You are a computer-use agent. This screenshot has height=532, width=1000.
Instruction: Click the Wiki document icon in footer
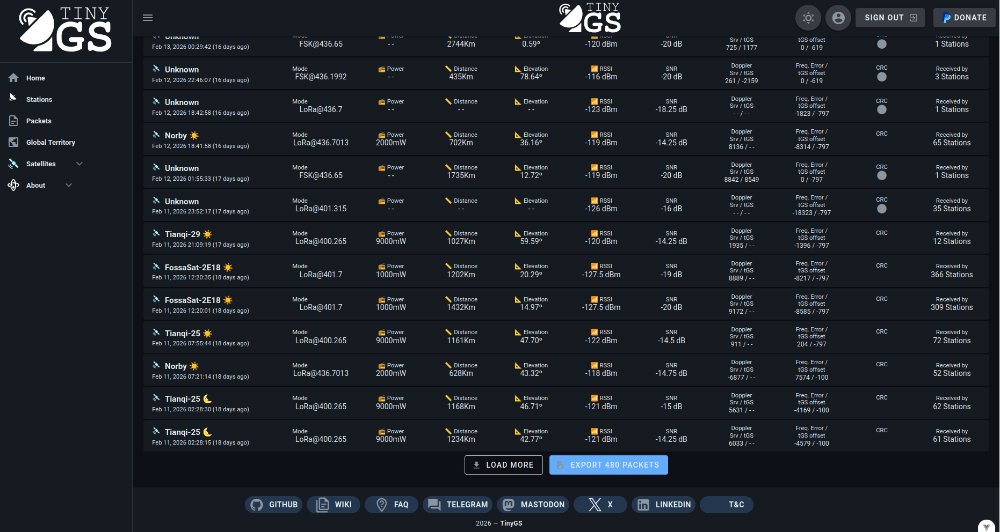click(322, 505)
